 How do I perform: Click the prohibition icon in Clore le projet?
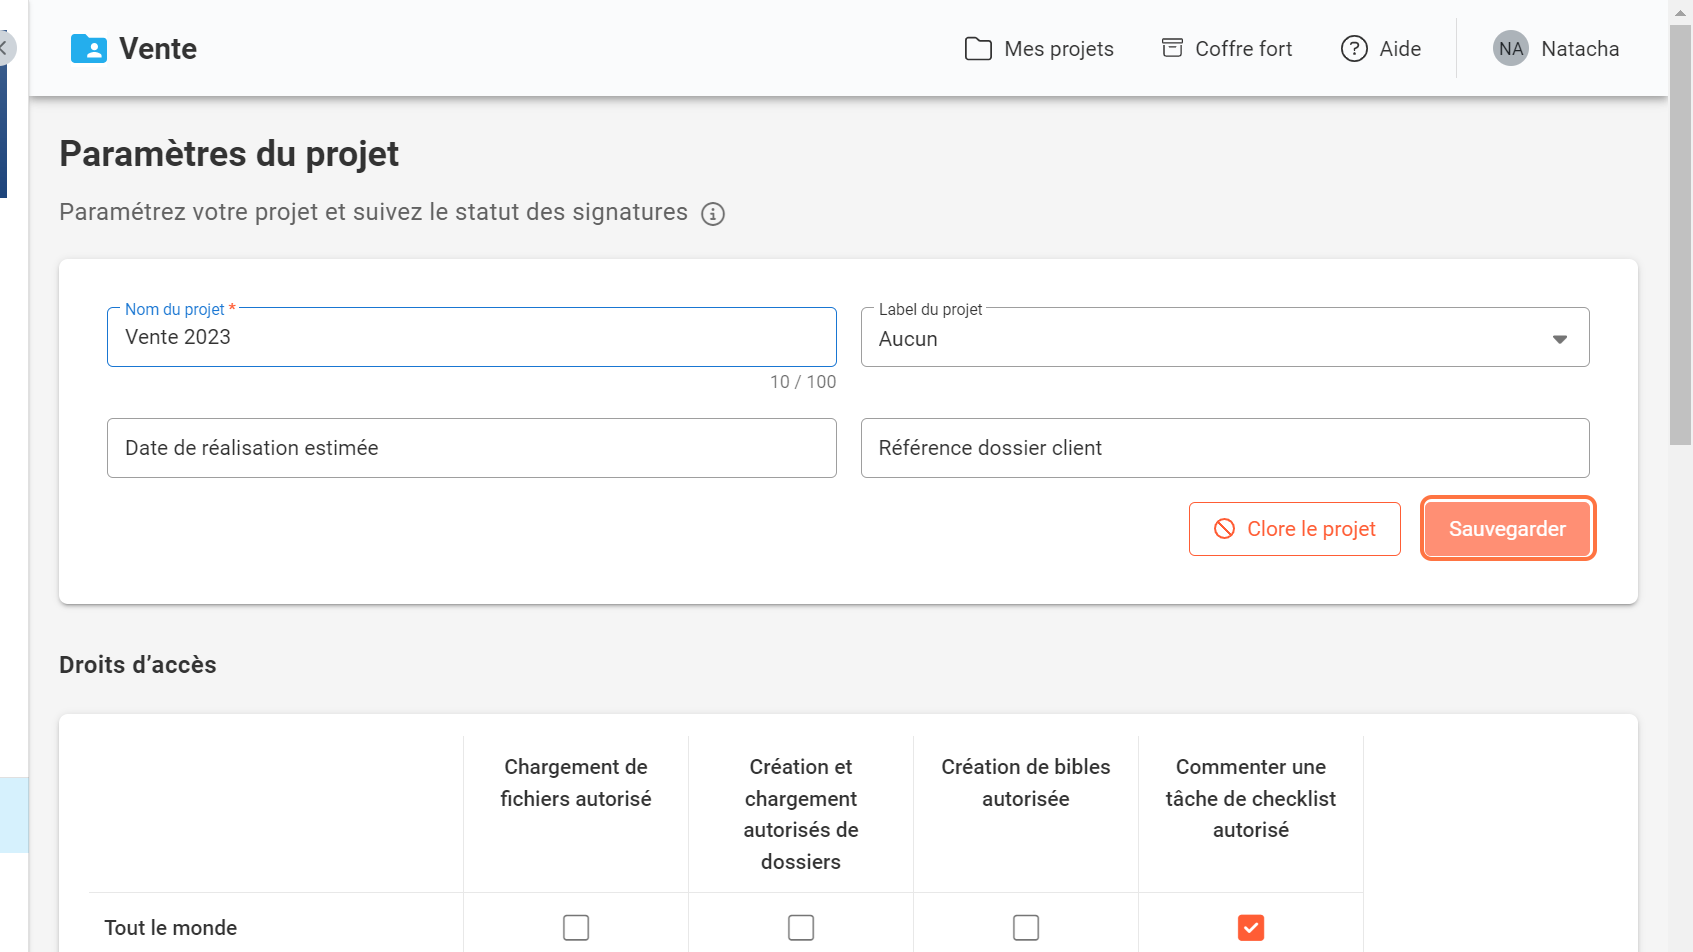pyautogui.click(x=1224, y=529)
